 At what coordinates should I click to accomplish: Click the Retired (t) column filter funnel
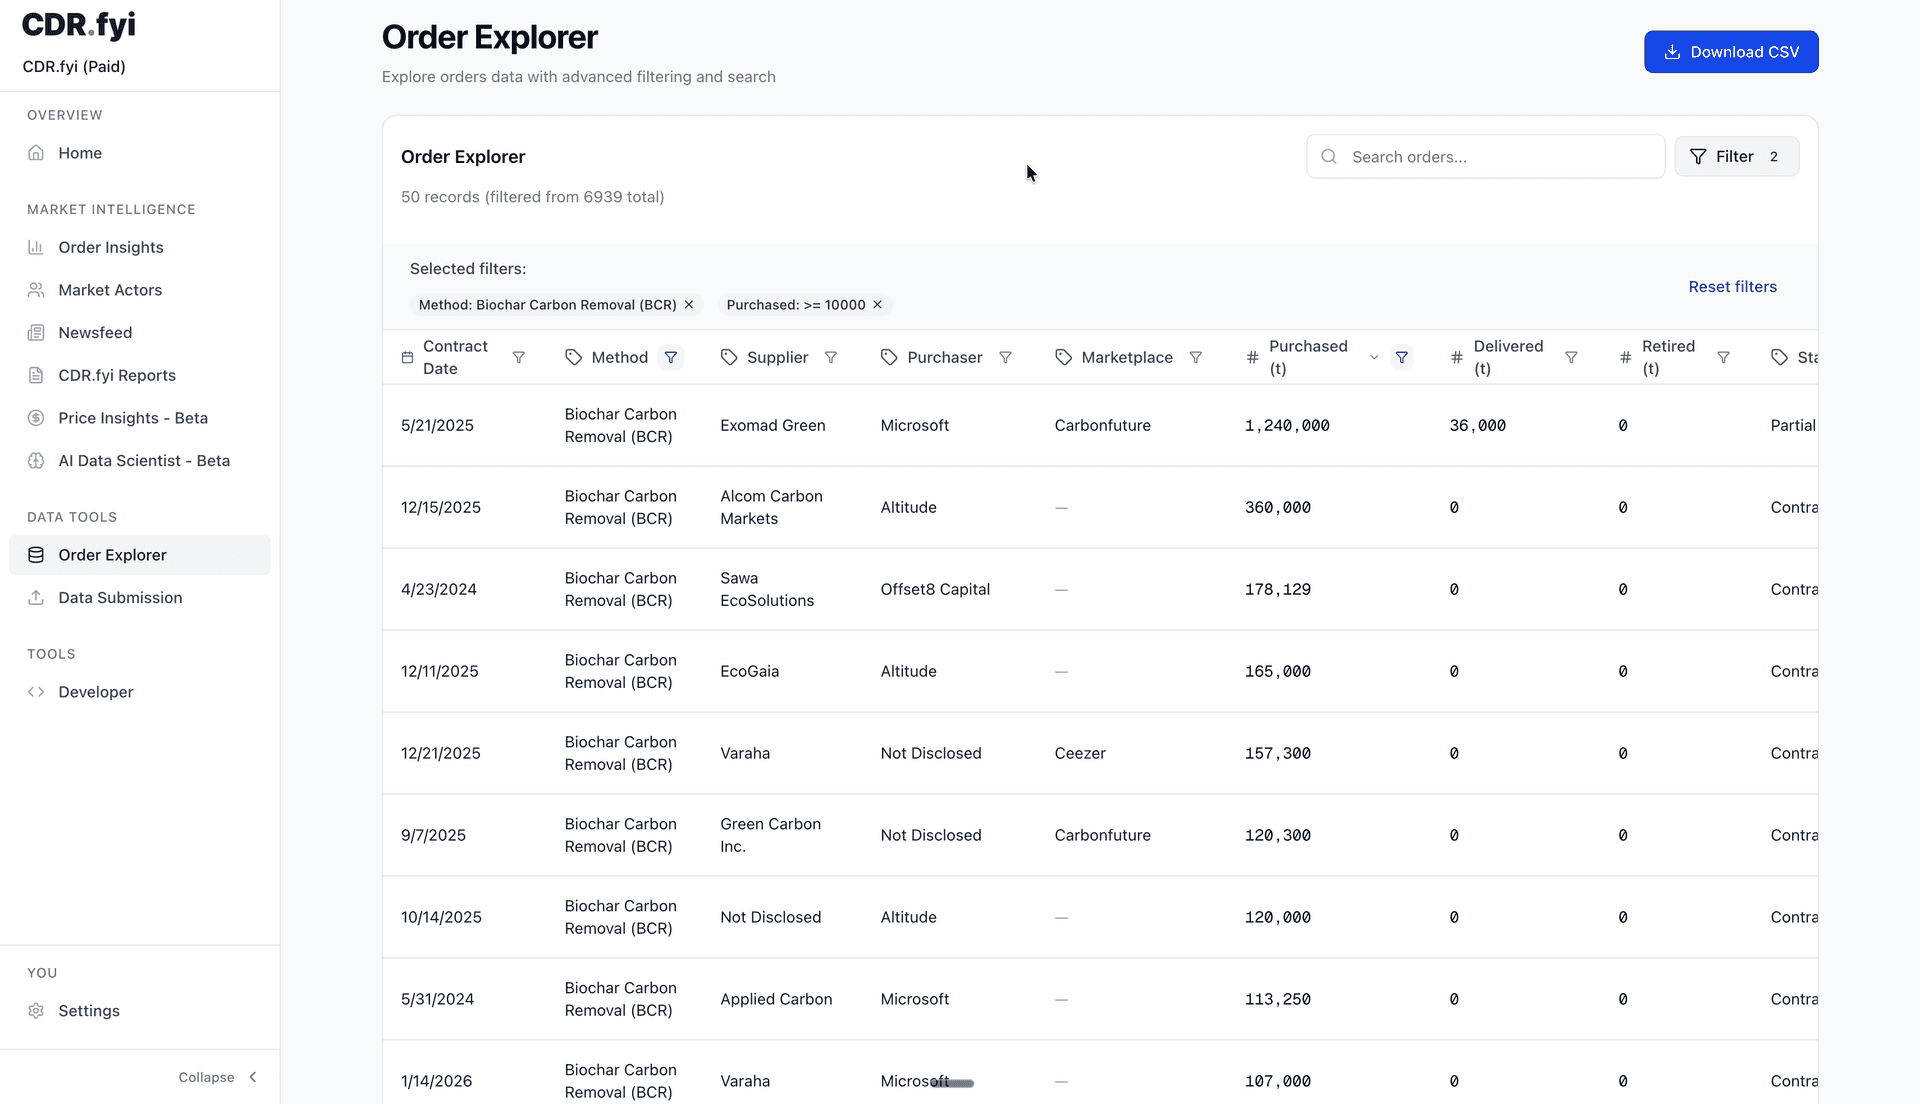[x=1723, y=357]
